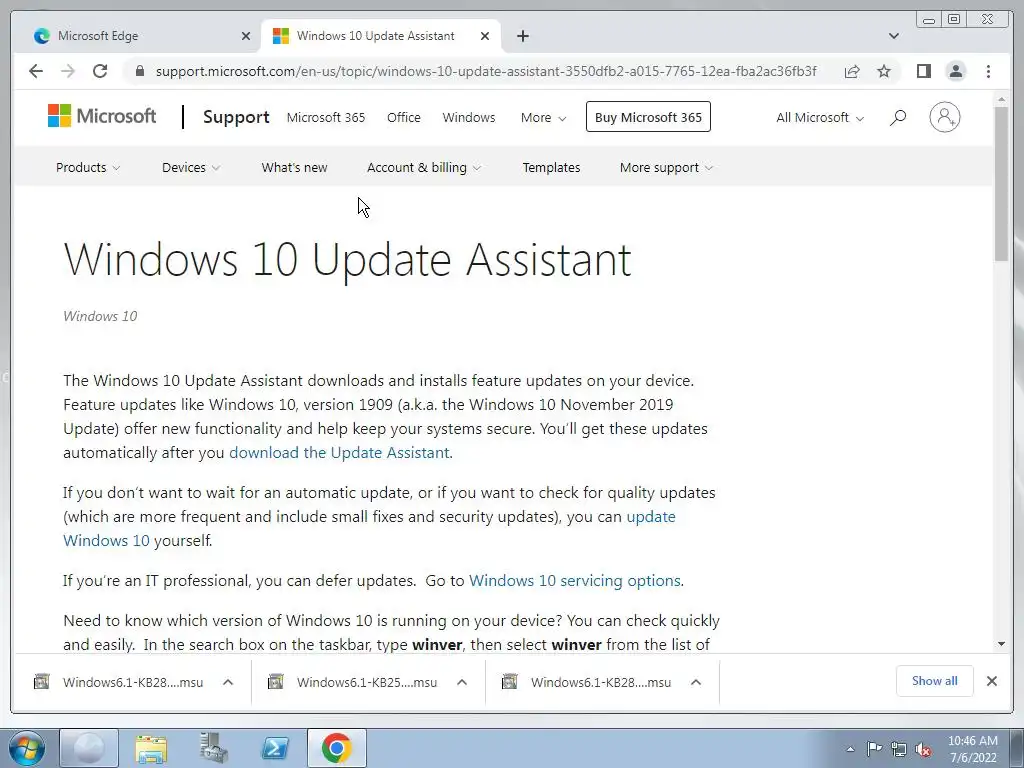The image size is (1024, 768).
Task: Click the Support header link
Action: 236,117
